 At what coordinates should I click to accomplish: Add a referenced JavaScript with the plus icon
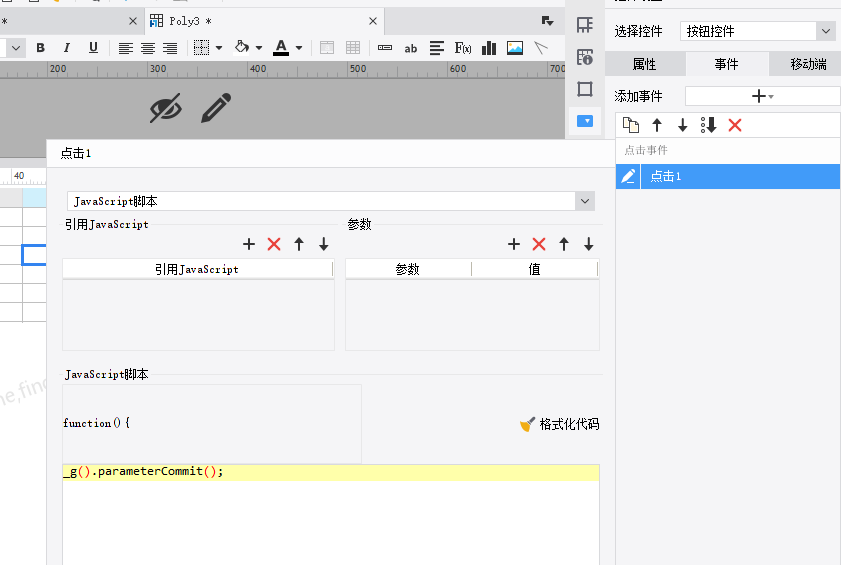(x=249, y=244)
